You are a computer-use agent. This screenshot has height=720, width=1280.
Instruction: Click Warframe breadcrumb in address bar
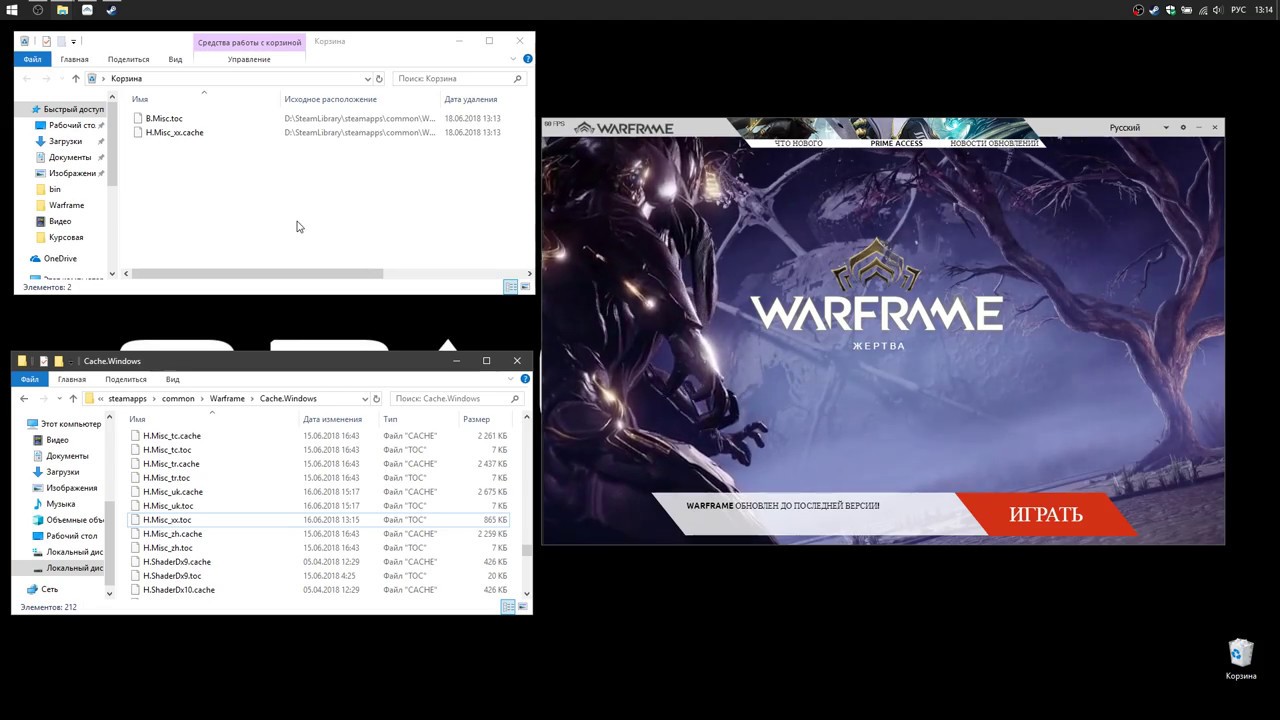[227, 398]
